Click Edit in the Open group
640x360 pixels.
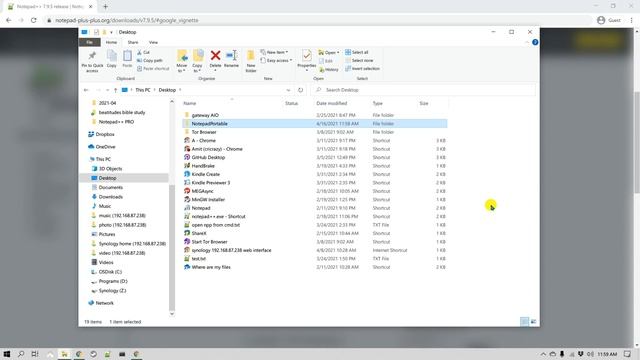click(326, 61)
